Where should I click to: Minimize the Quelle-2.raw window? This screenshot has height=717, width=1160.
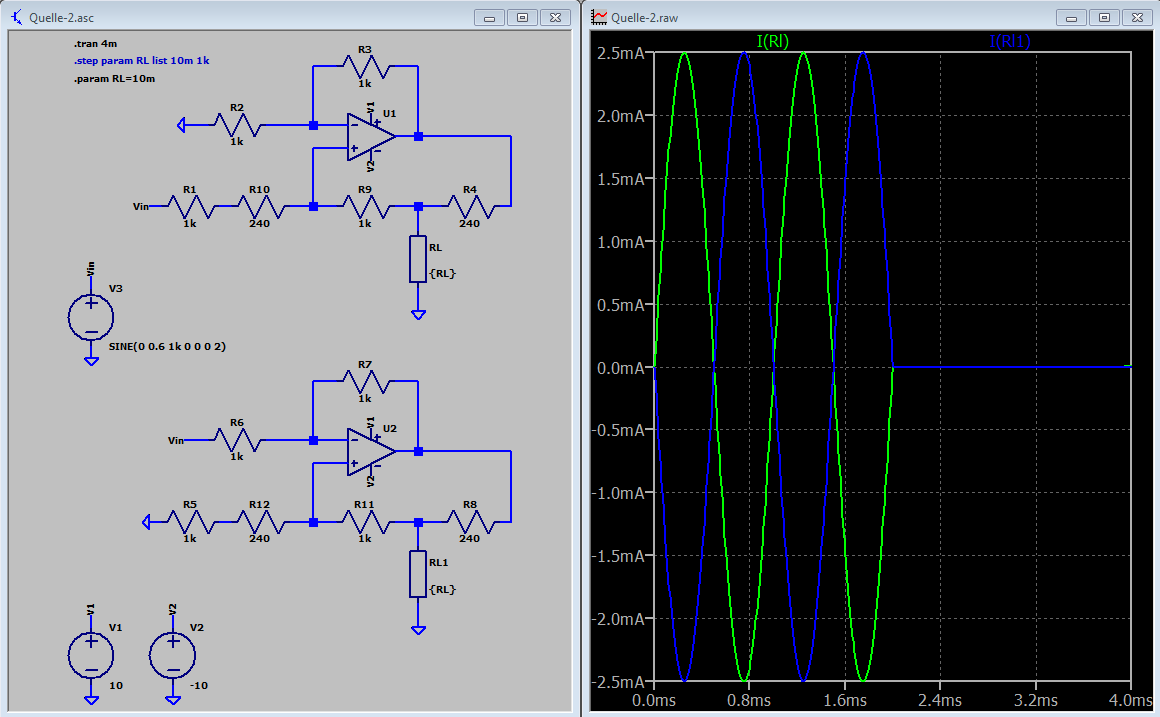1071,17
